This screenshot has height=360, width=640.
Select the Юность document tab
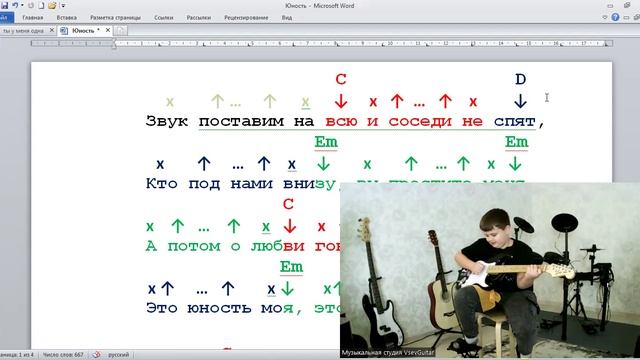click(86, 31)
